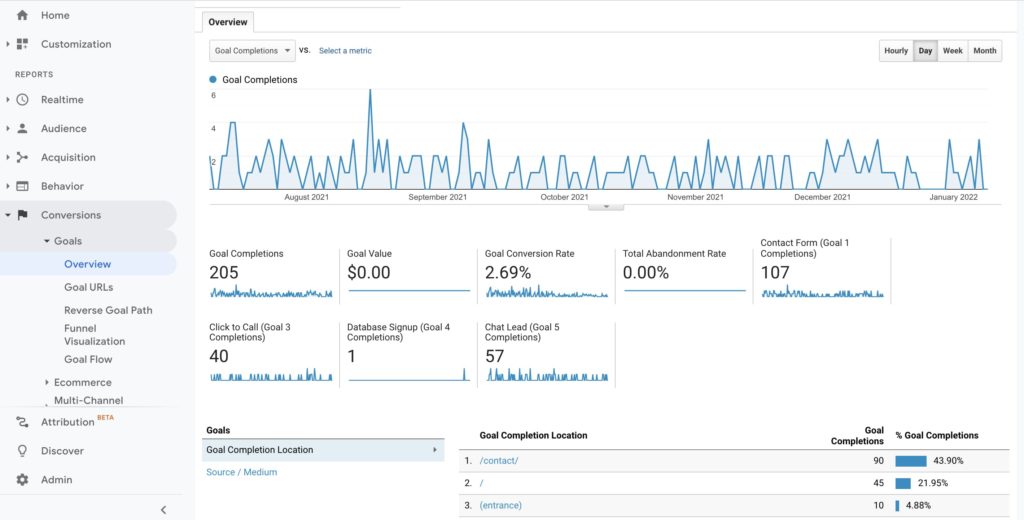Switch chart to Hourly view

tap(896, 50)
